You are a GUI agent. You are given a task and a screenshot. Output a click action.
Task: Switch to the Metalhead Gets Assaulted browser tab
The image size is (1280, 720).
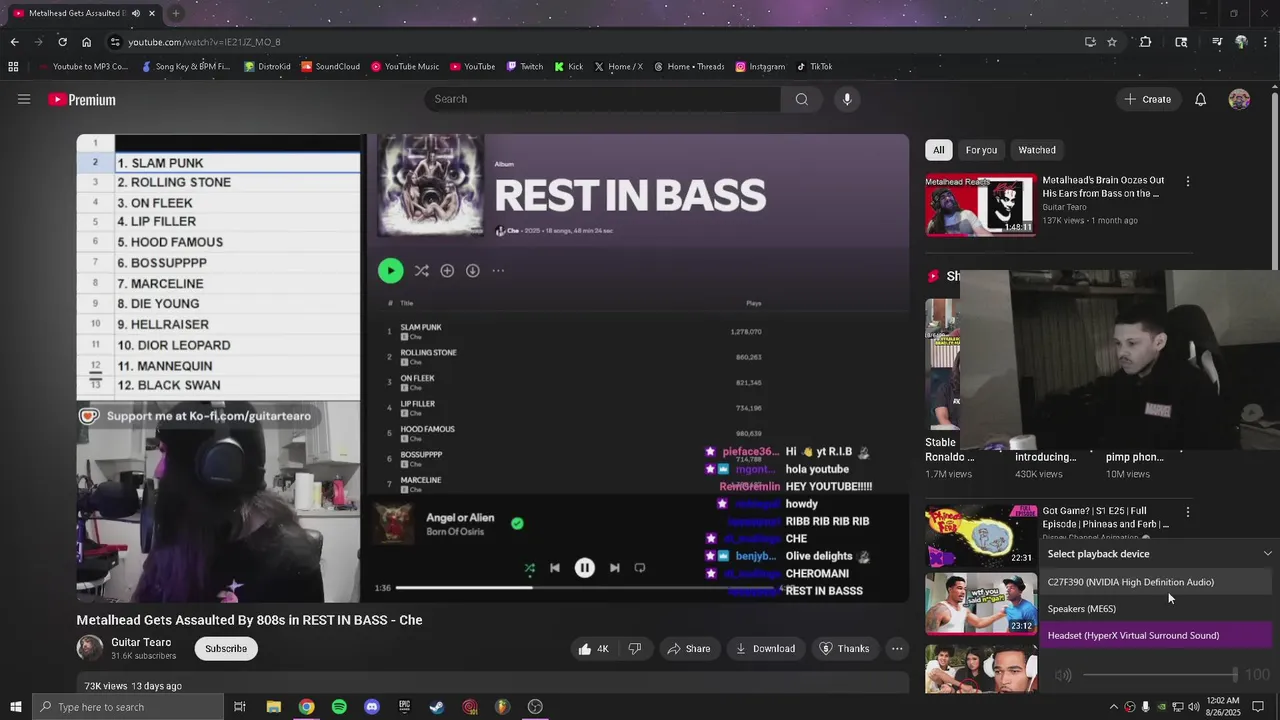click(x=84, y=13)
